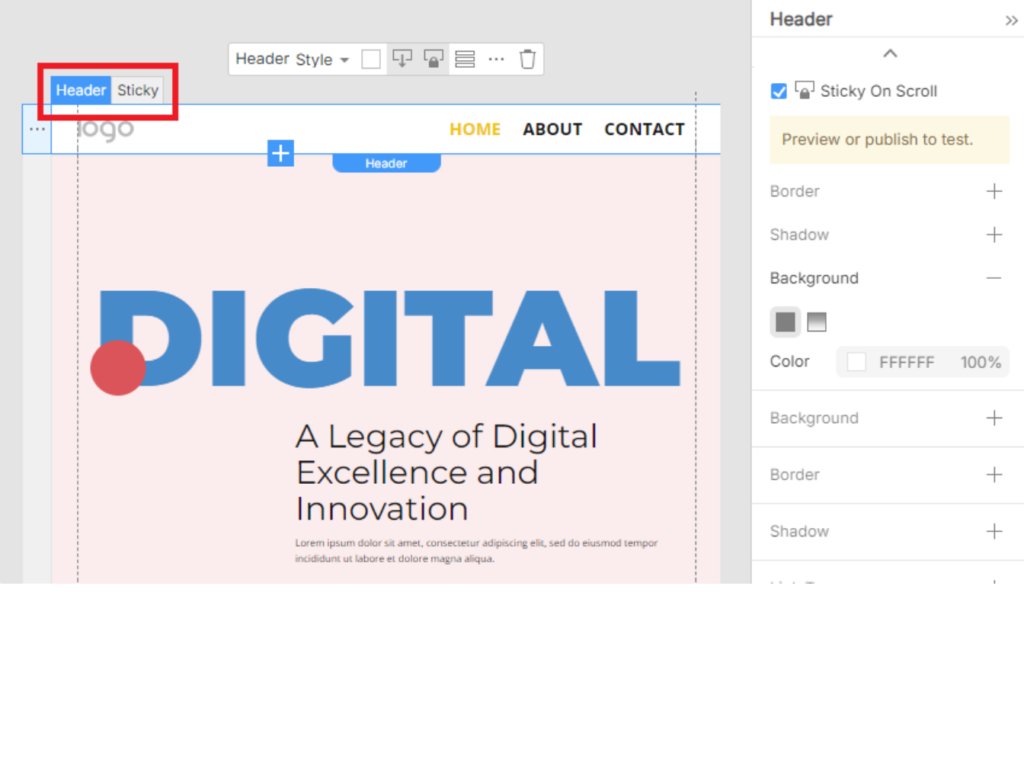1024x762 pixels.
Task: Select the Sticky tab label
Action: coord(138,90)
